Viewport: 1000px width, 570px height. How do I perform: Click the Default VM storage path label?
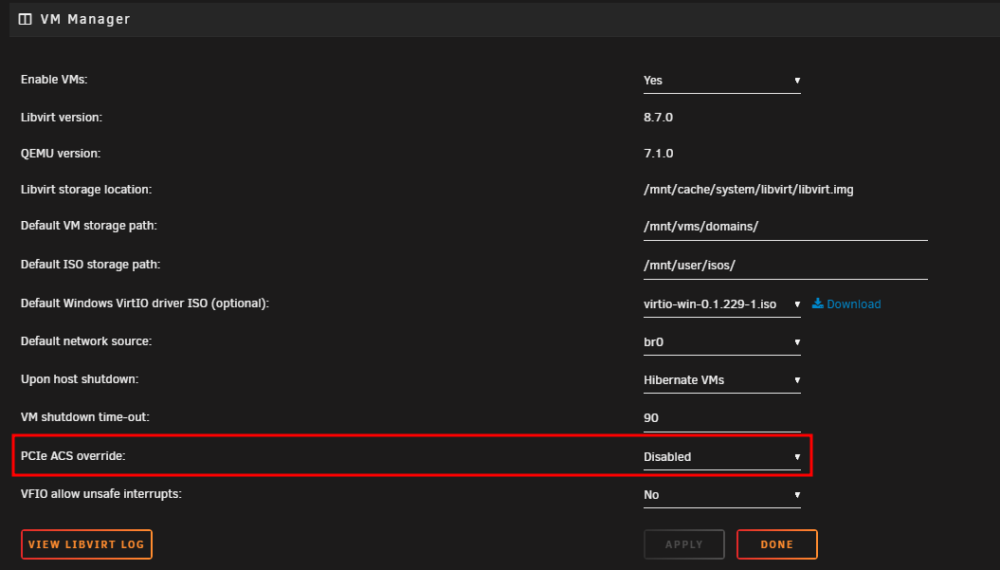89,226
